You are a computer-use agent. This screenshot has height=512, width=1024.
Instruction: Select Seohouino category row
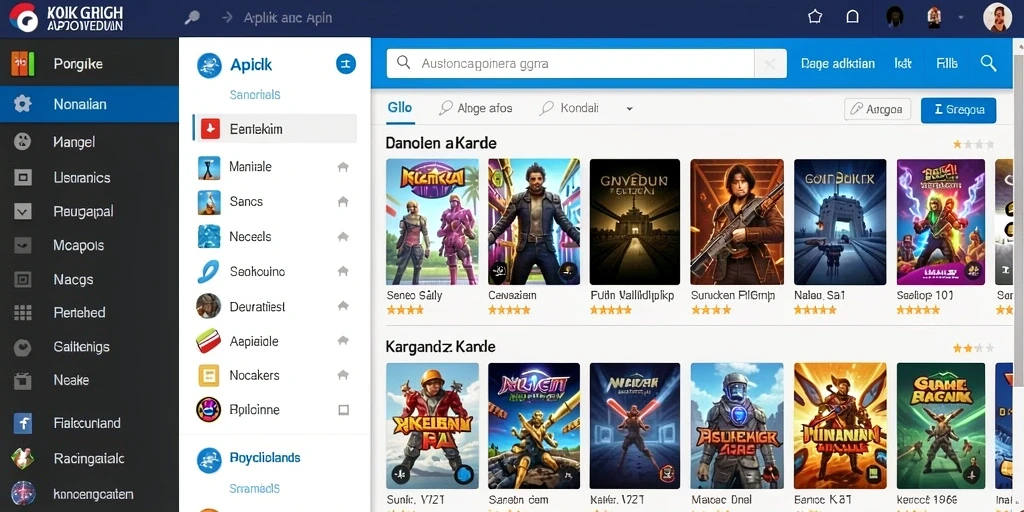coord(274,271)
